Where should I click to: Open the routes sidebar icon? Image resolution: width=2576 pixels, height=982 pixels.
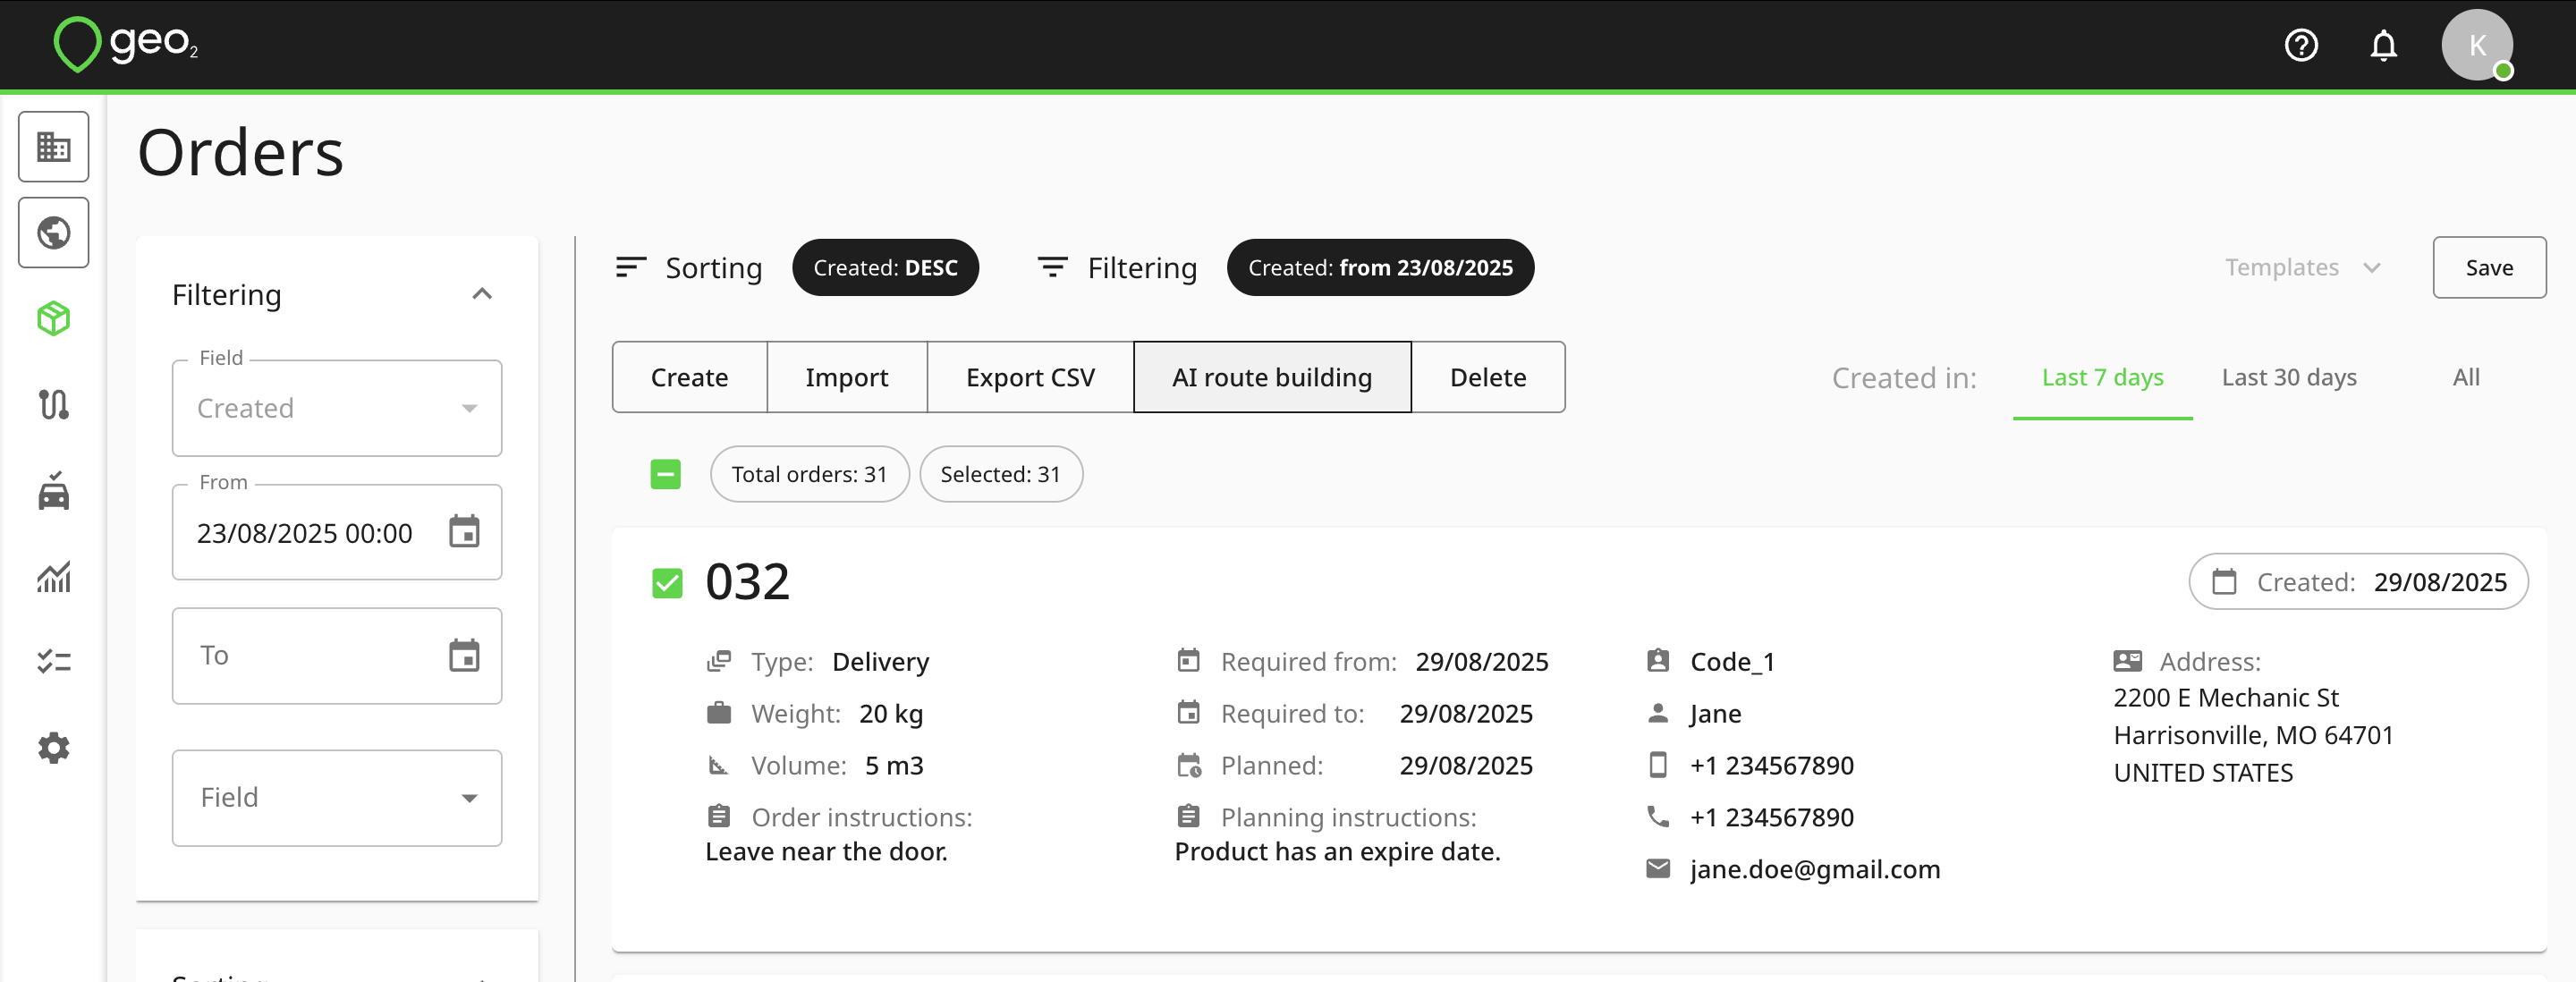[x=54, y=405]
